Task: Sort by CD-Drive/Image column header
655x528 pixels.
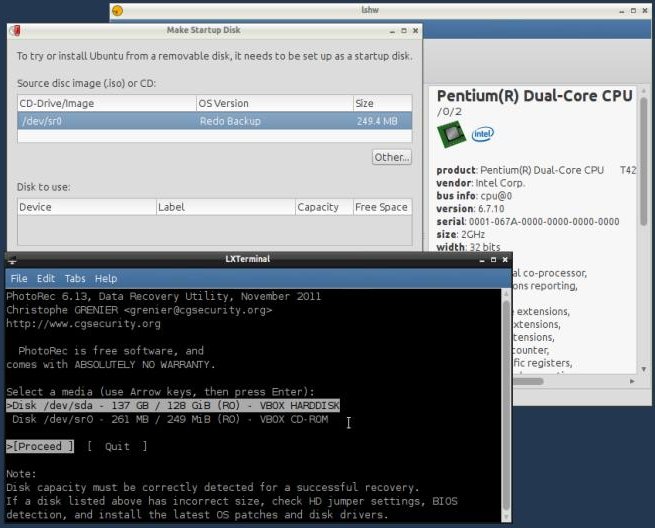Action: point(107,104)
